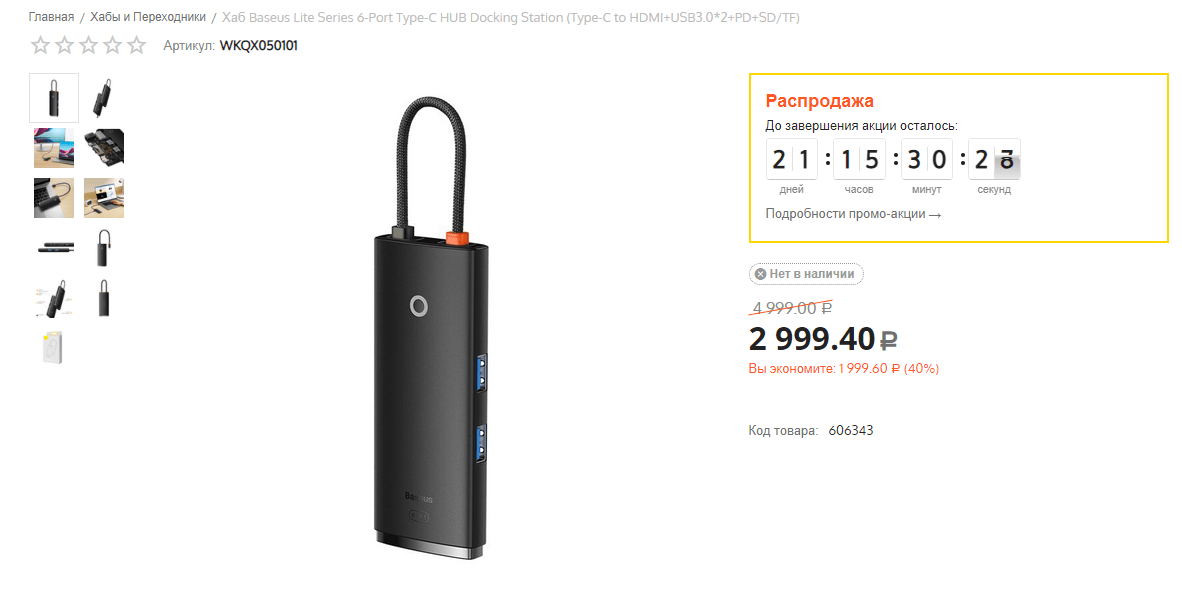Click the Распродажа sale heading
This screenshot has height=605, width=1182.
[819, 101]
